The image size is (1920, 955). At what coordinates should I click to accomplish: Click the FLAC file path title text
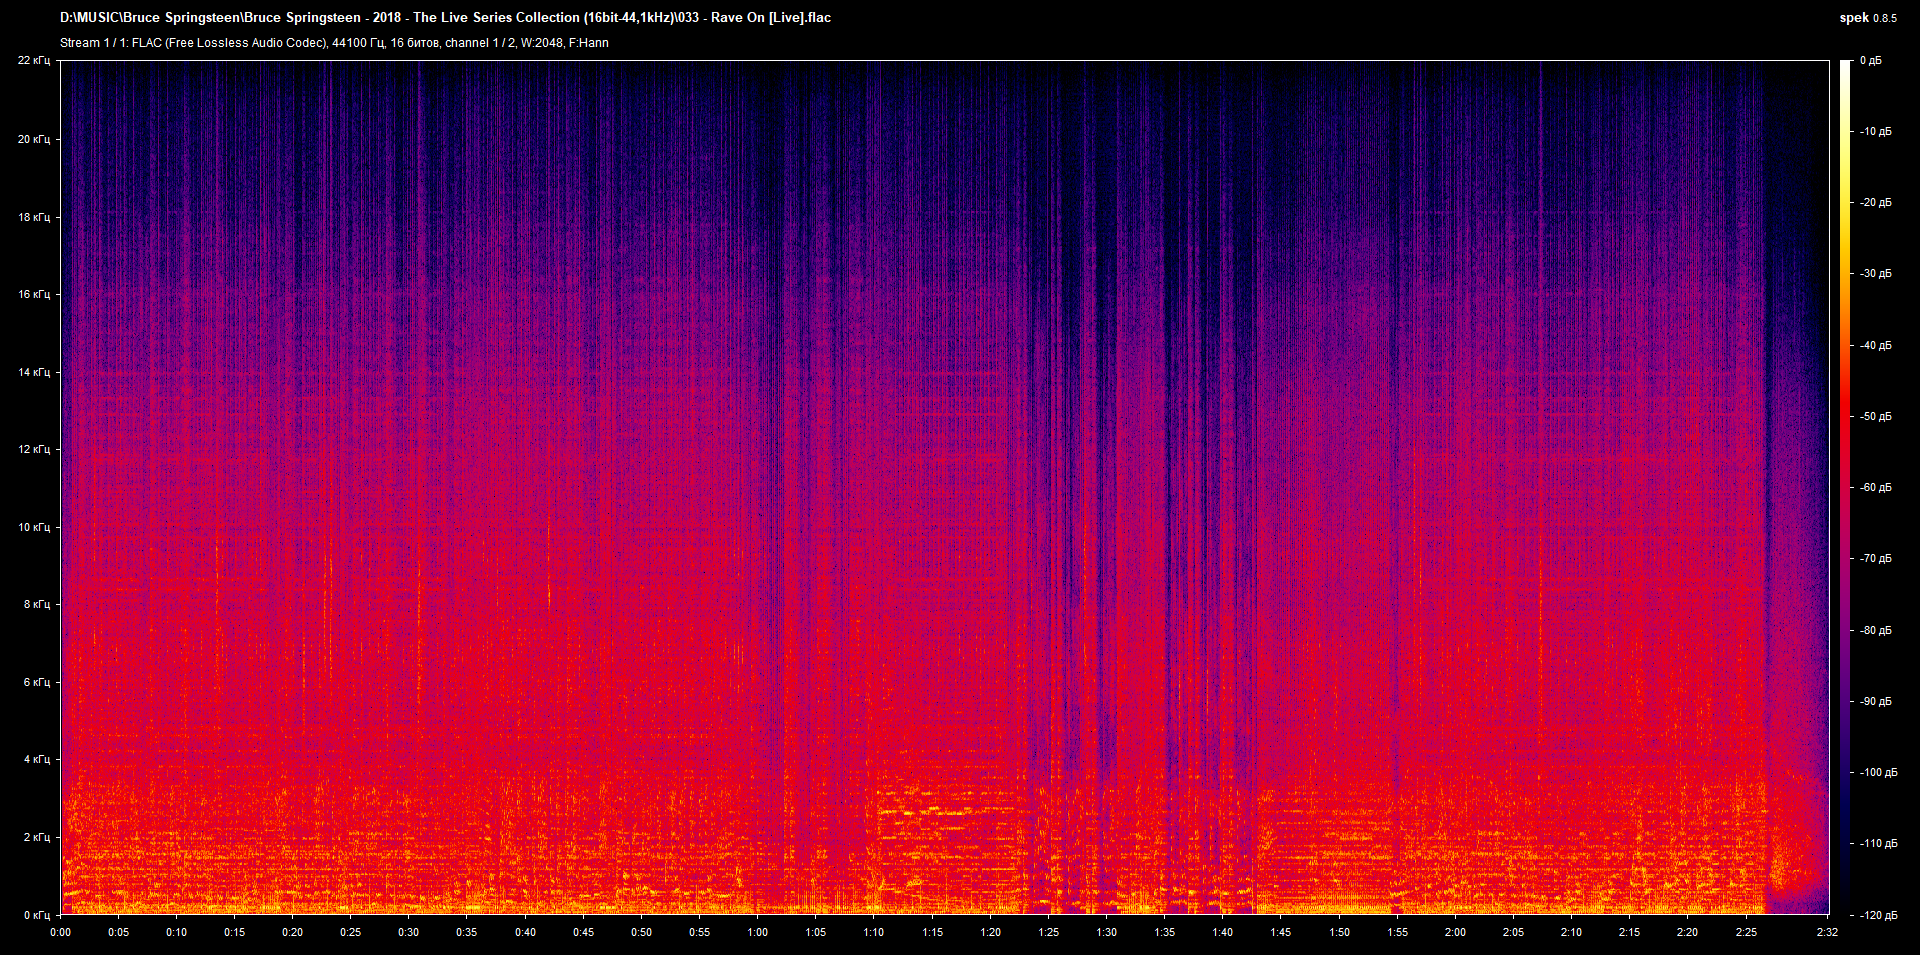pos(445,18)
